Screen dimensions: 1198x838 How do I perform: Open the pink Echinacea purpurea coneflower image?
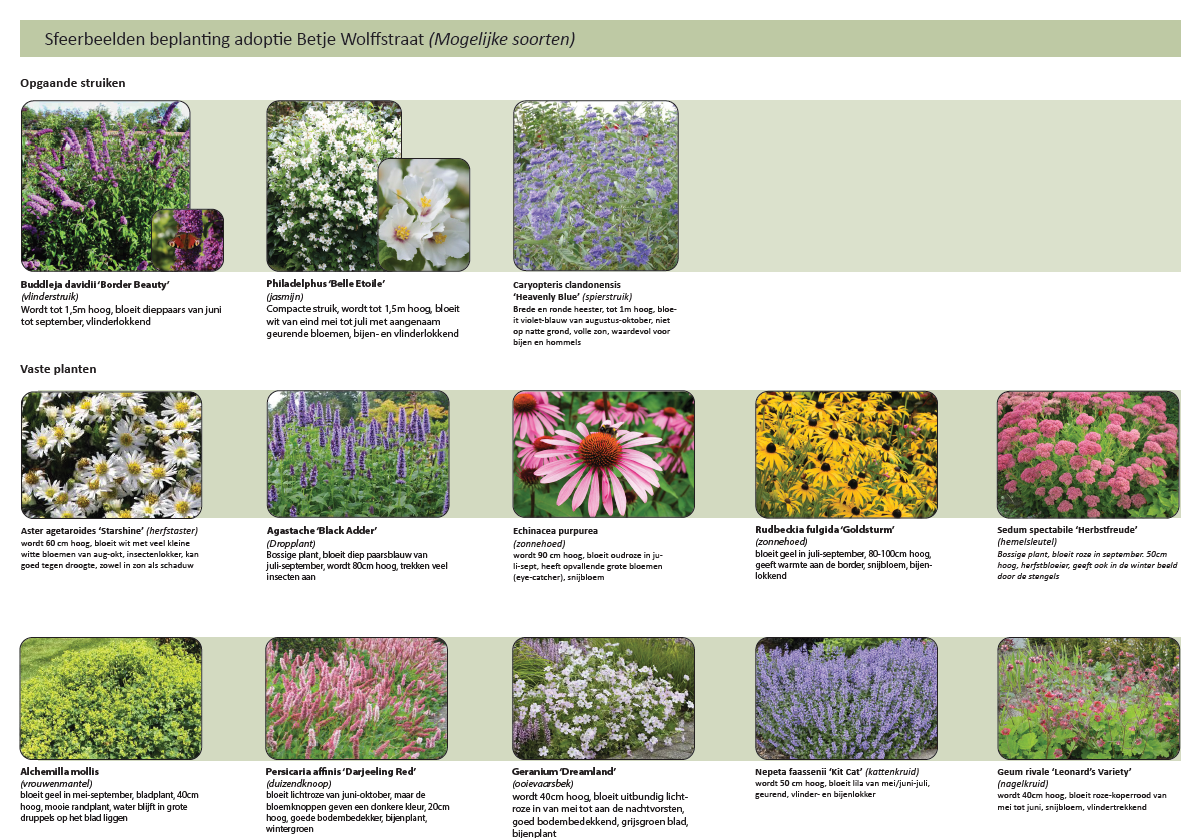coord(603,454)
